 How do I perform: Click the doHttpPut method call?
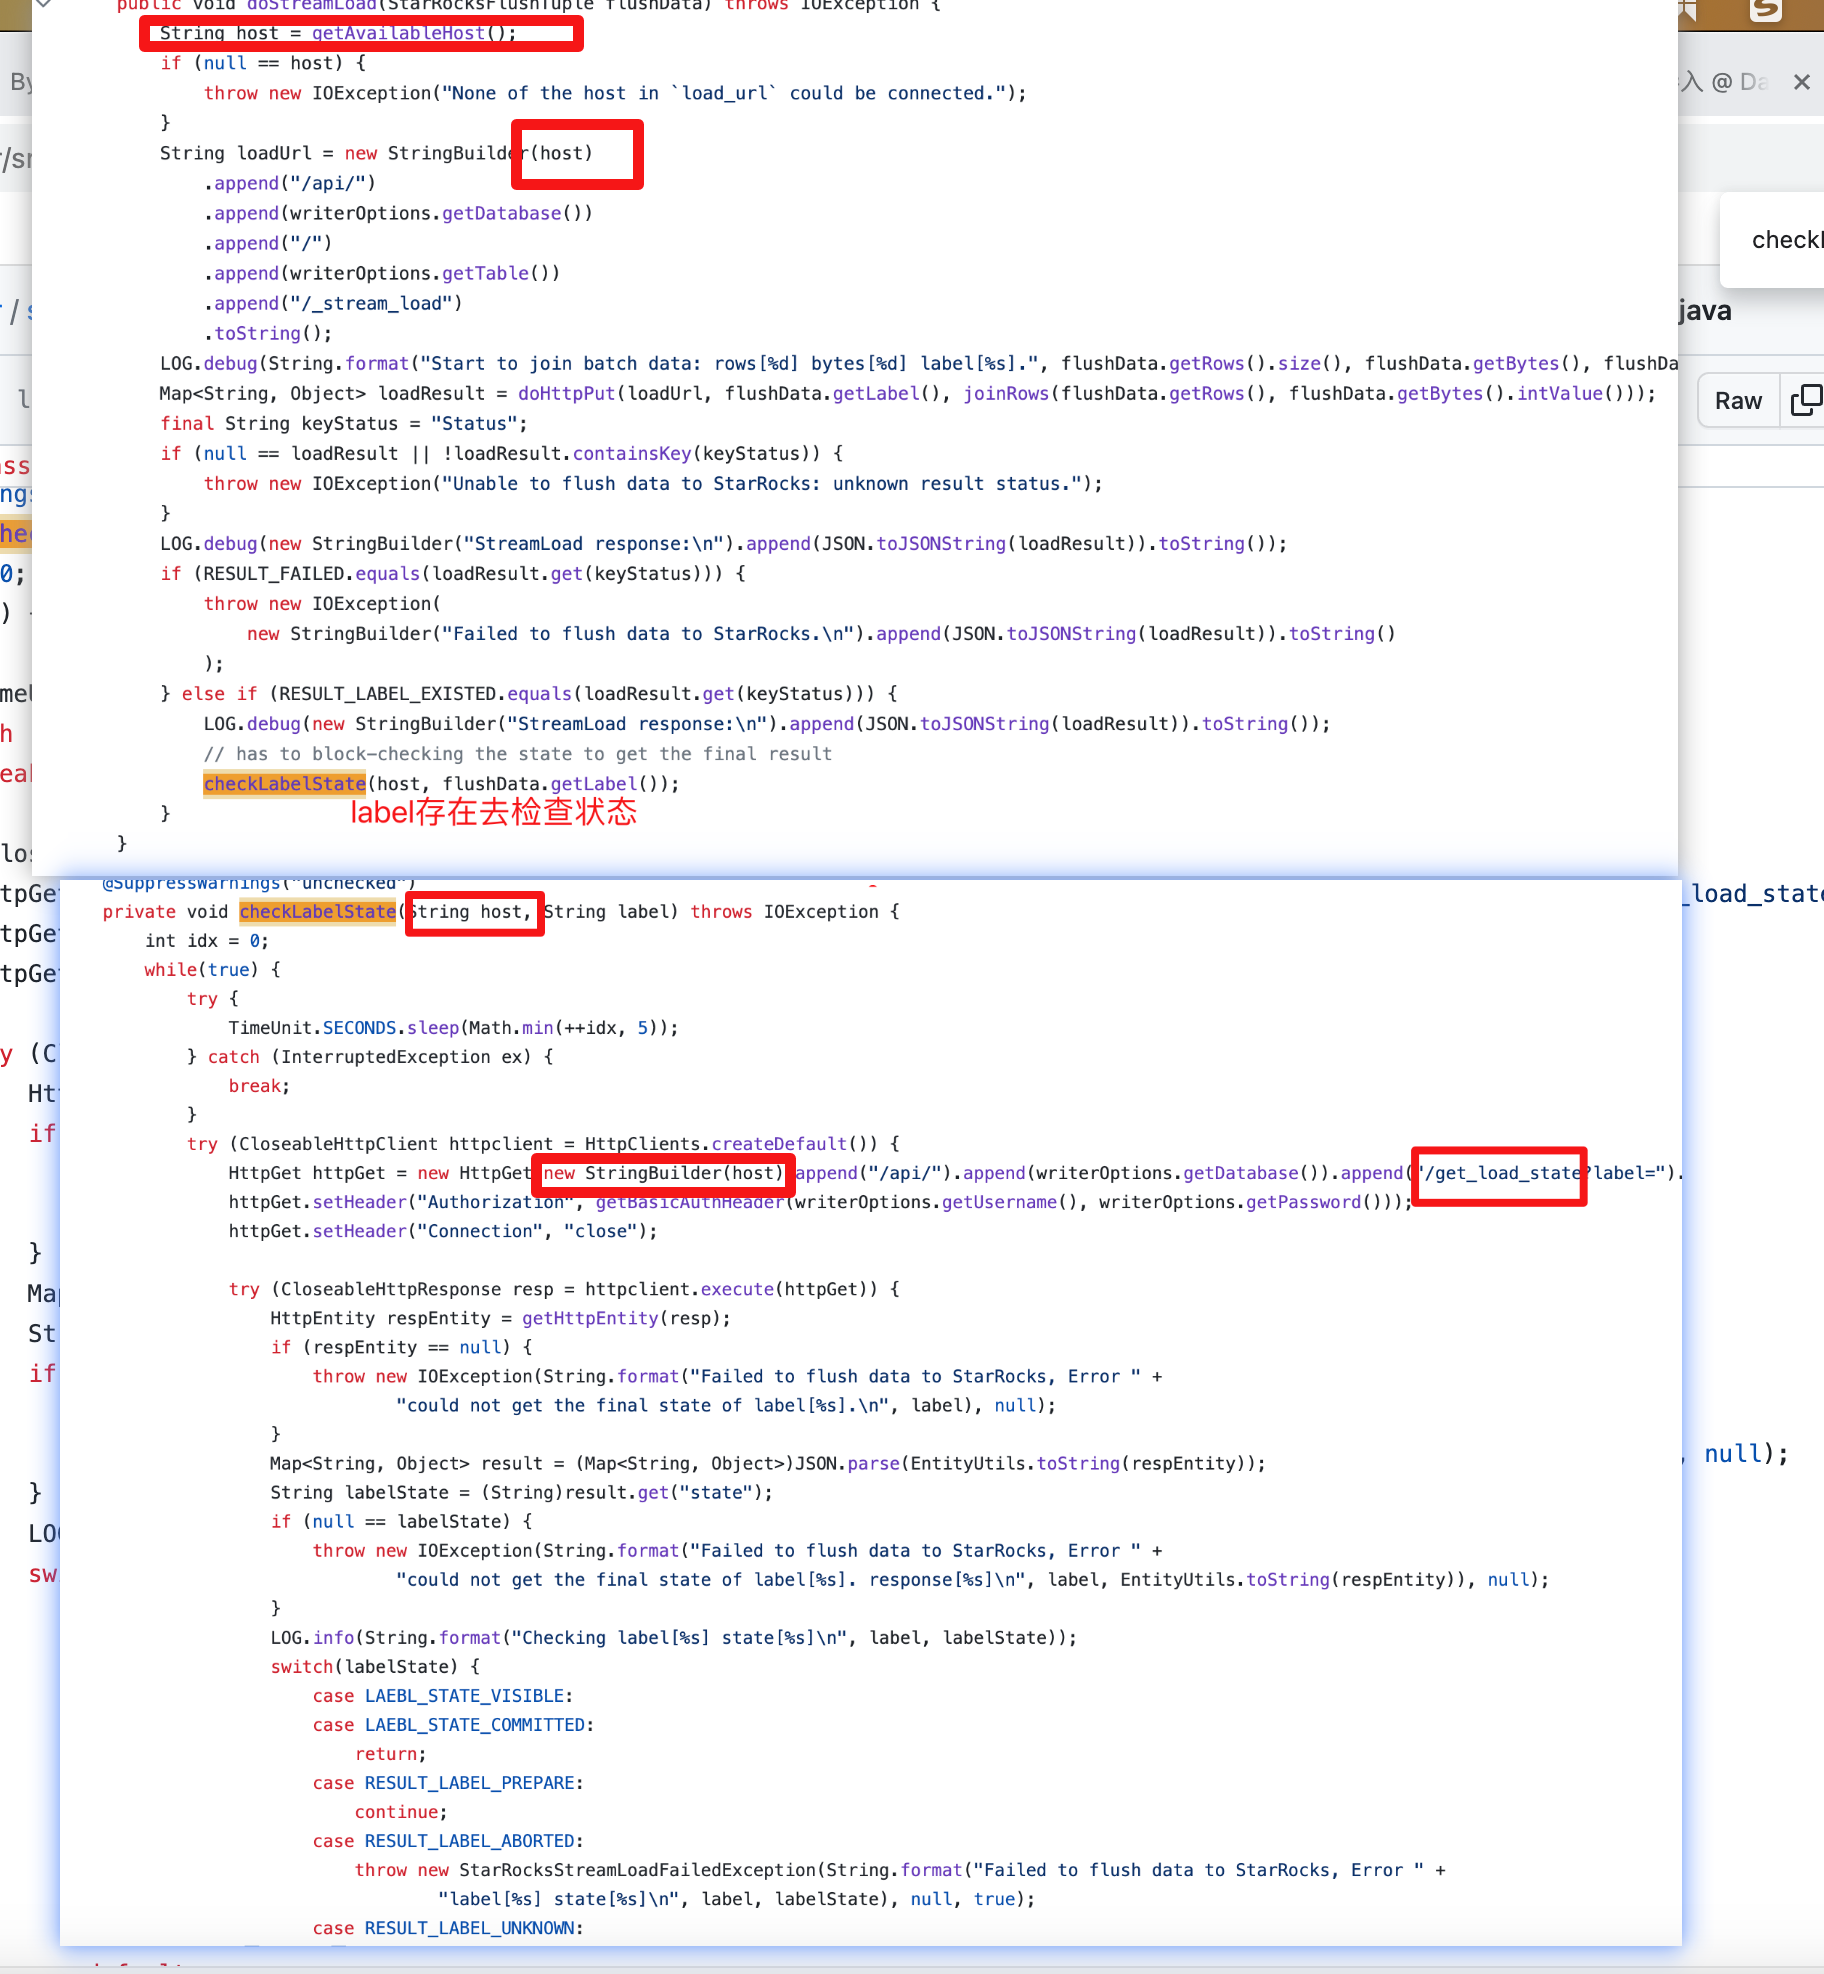[x=567, y=394]
